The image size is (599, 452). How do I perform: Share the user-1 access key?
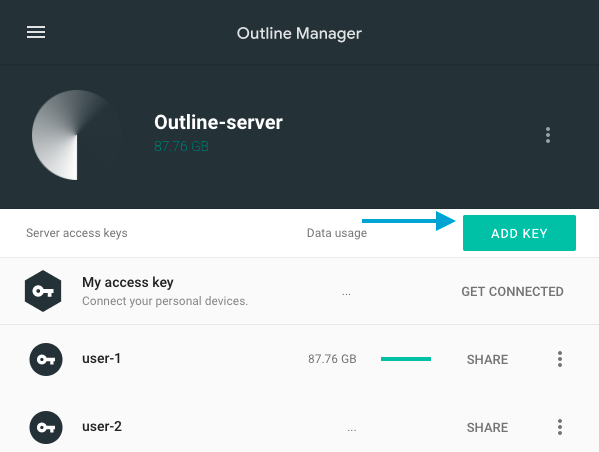[487, 360]
